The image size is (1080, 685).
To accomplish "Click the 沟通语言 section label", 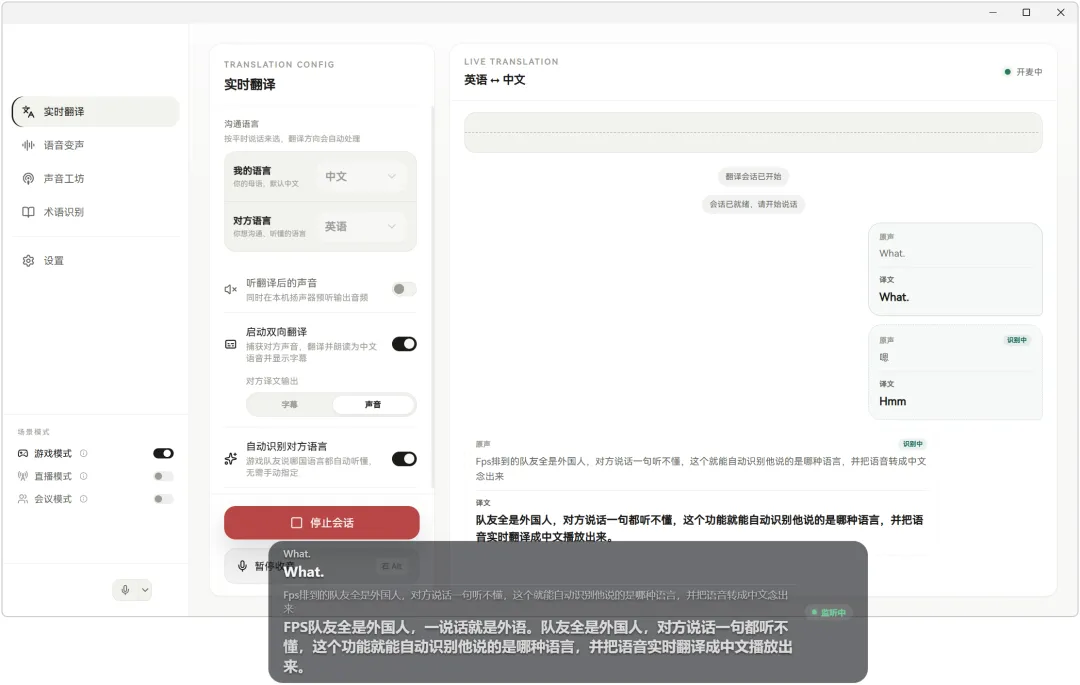I will [x=241, y=124].
